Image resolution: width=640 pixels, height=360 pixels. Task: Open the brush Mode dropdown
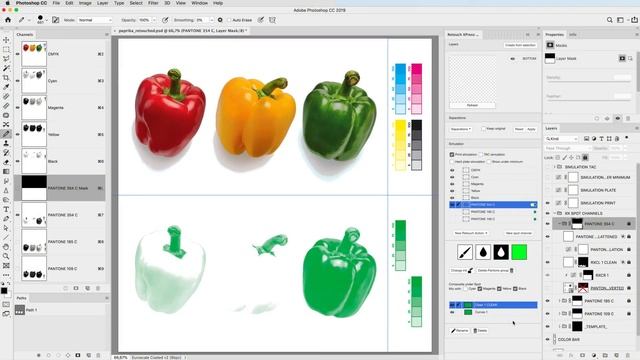tap(94, 20)
